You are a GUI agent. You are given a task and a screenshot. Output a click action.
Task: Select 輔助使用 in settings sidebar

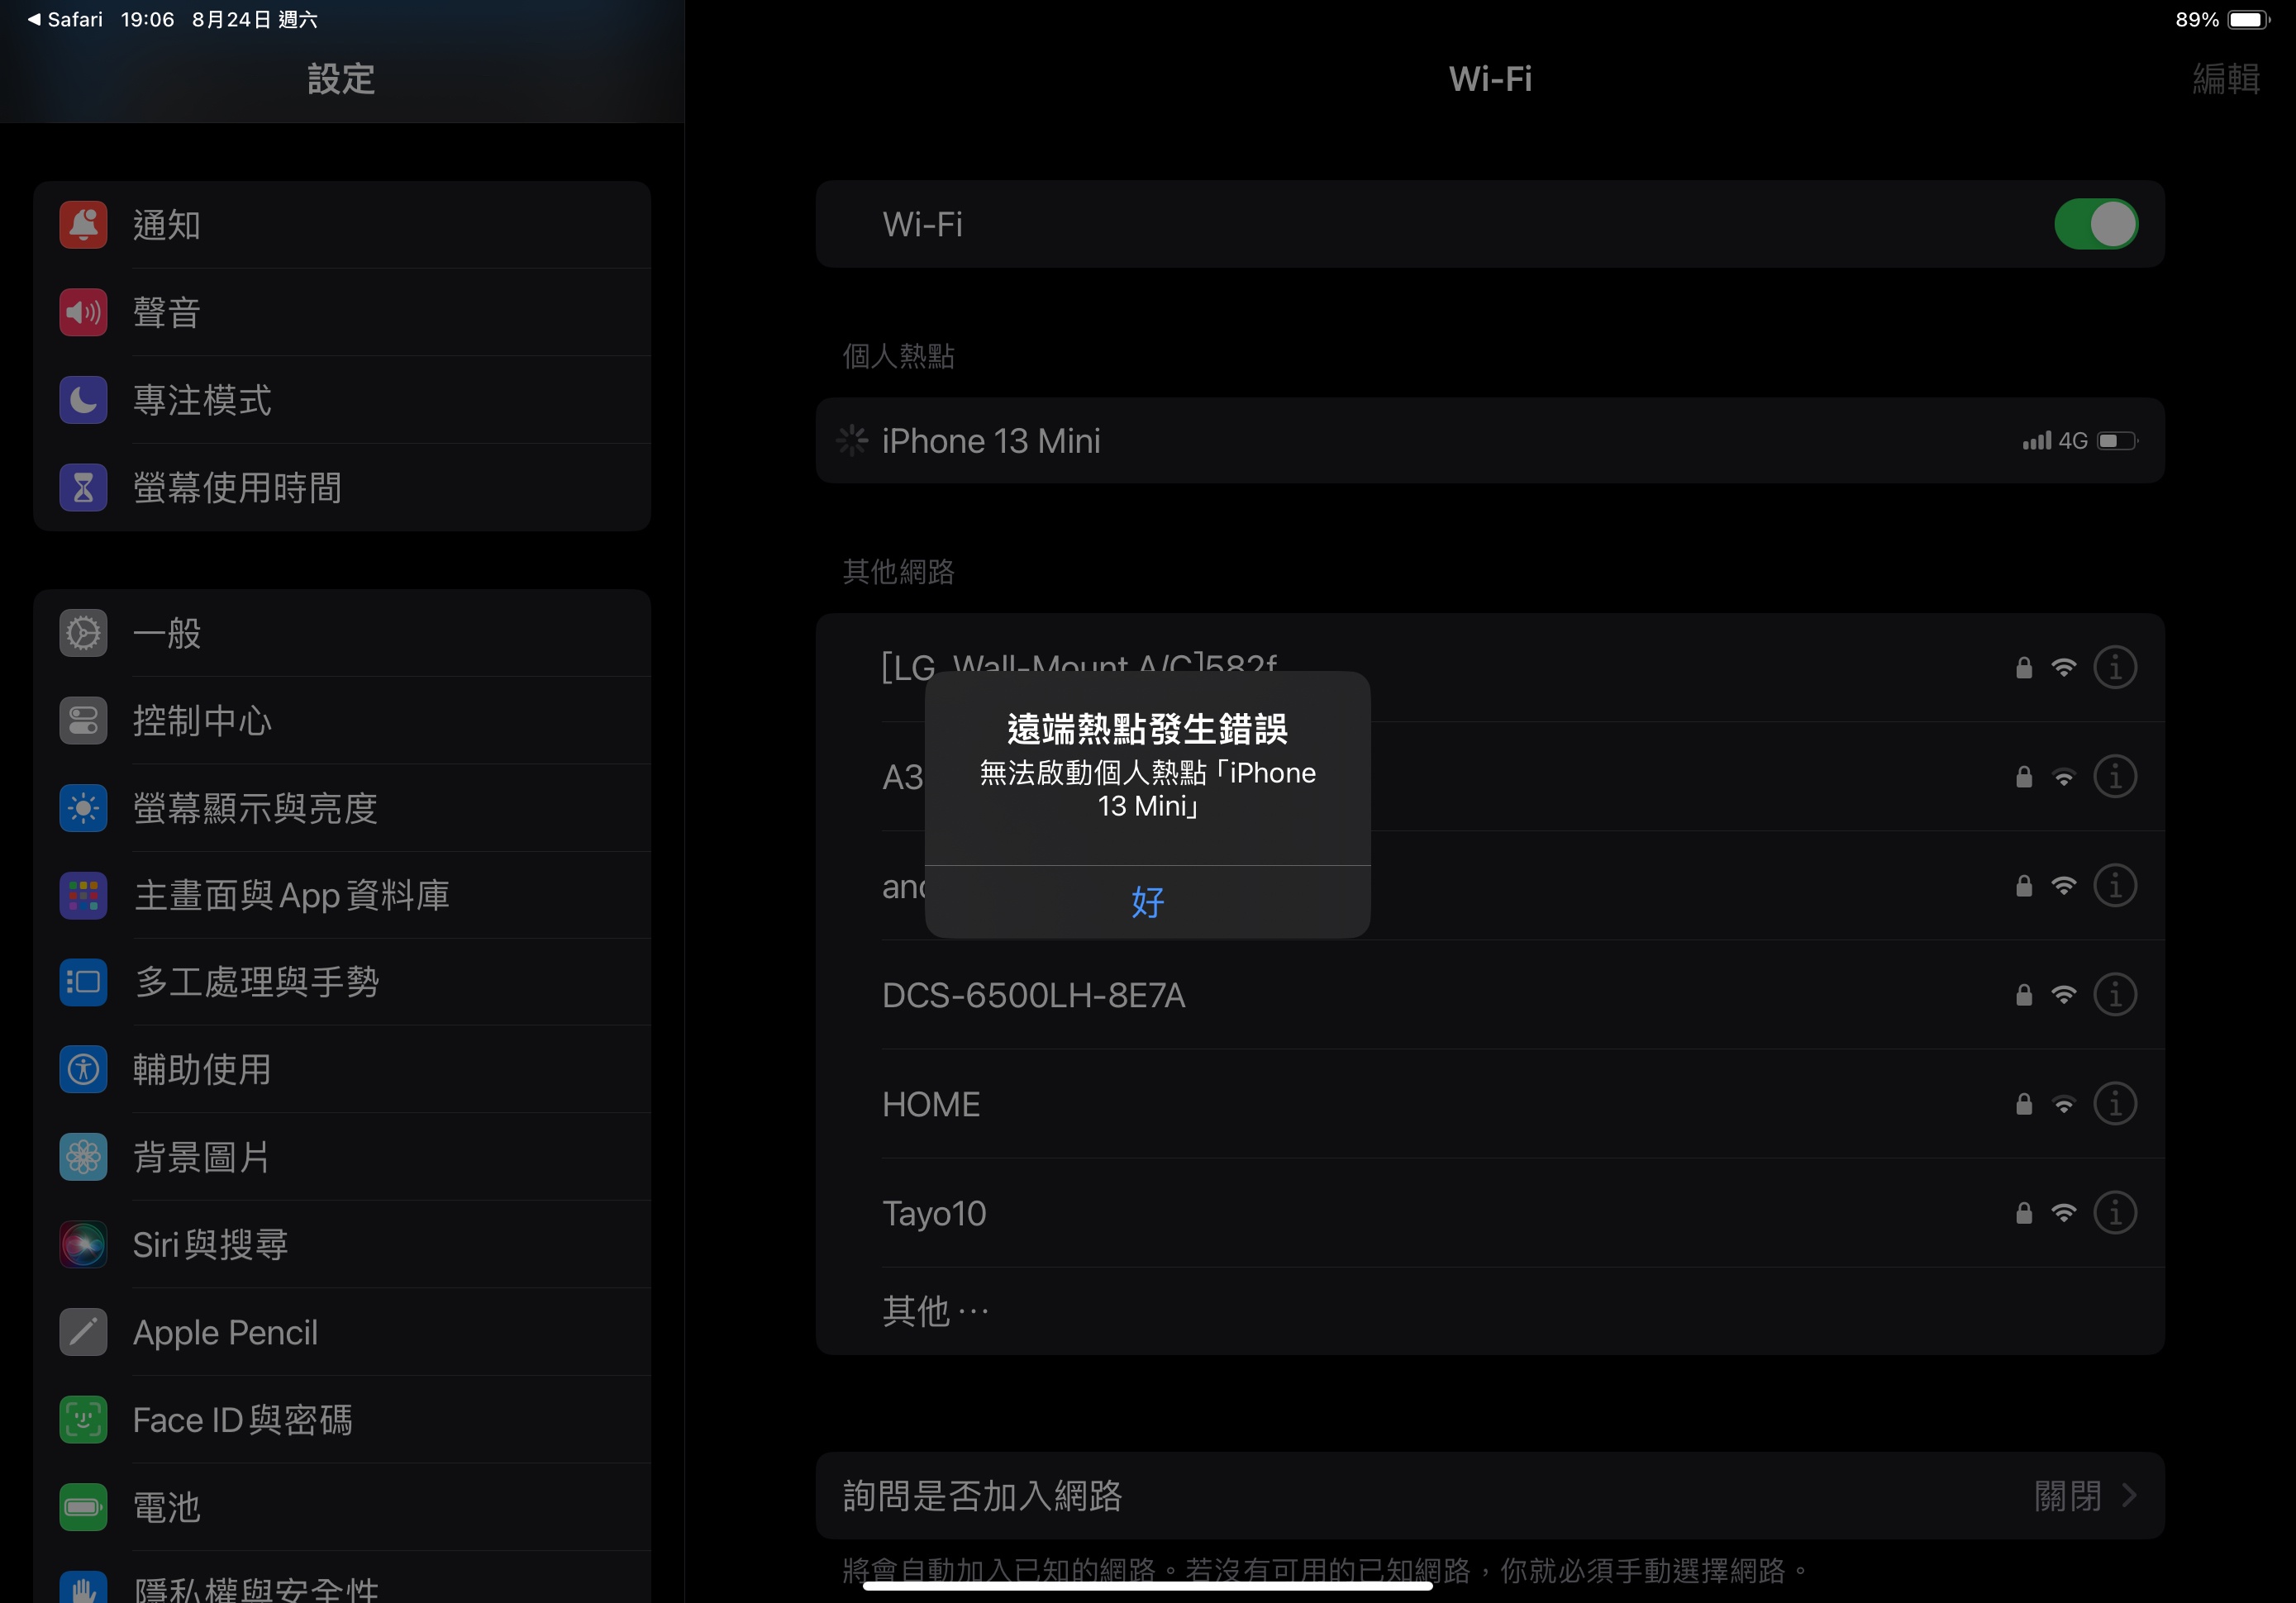[x=342, y=1070]
